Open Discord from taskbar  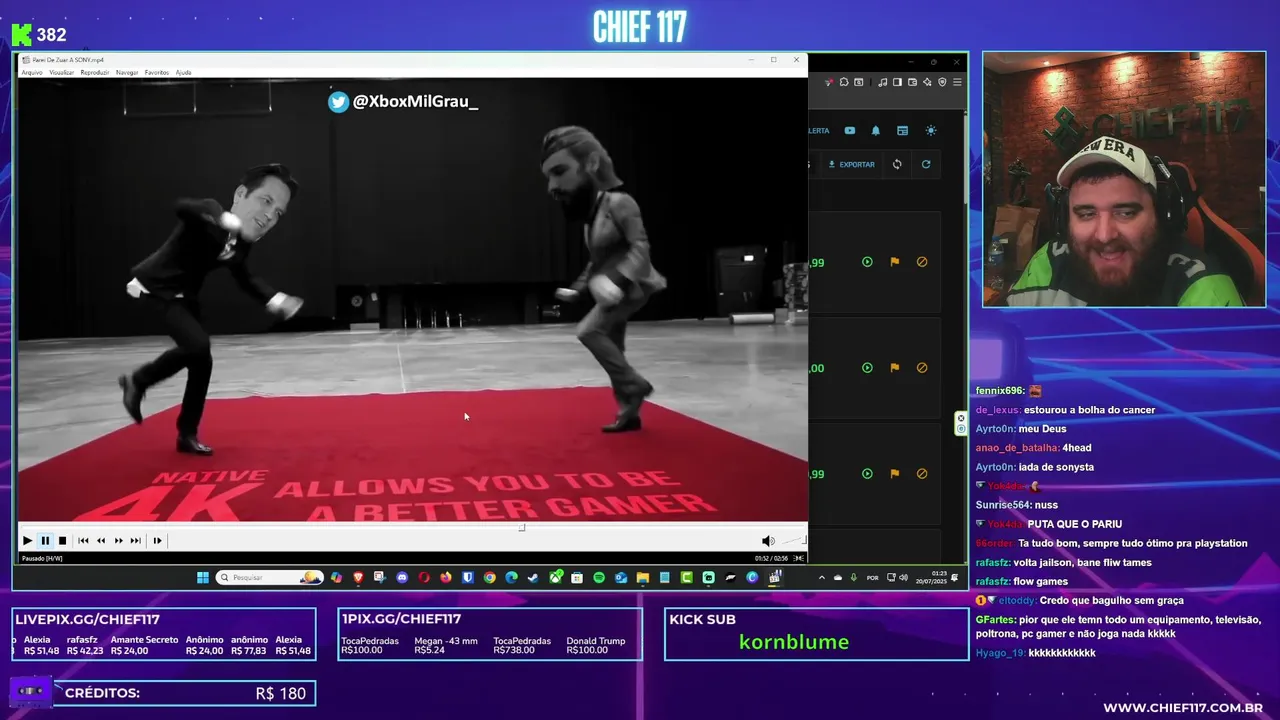[402, 577]
